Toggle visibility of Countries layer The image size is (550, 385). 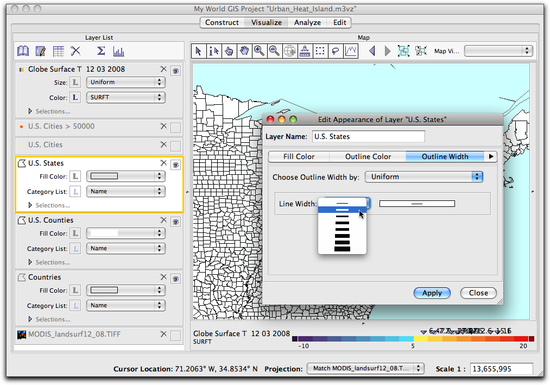coord(176,279)
